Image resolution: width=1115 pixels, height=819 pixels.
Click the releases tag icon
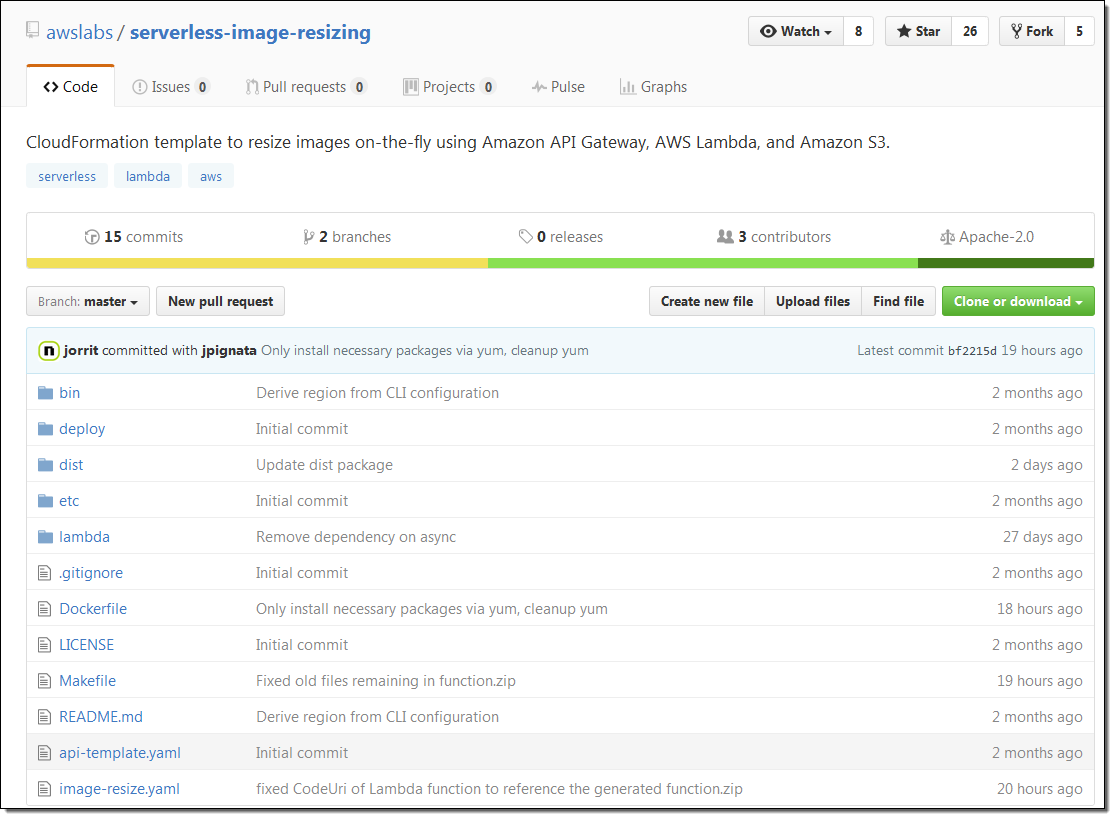pos(526,236)
